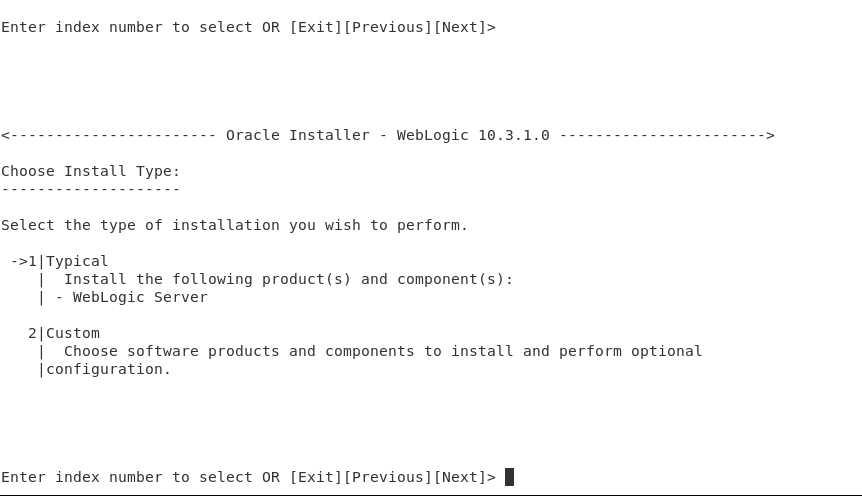Click [Previous] in the upper prompt line

point(388,27)
